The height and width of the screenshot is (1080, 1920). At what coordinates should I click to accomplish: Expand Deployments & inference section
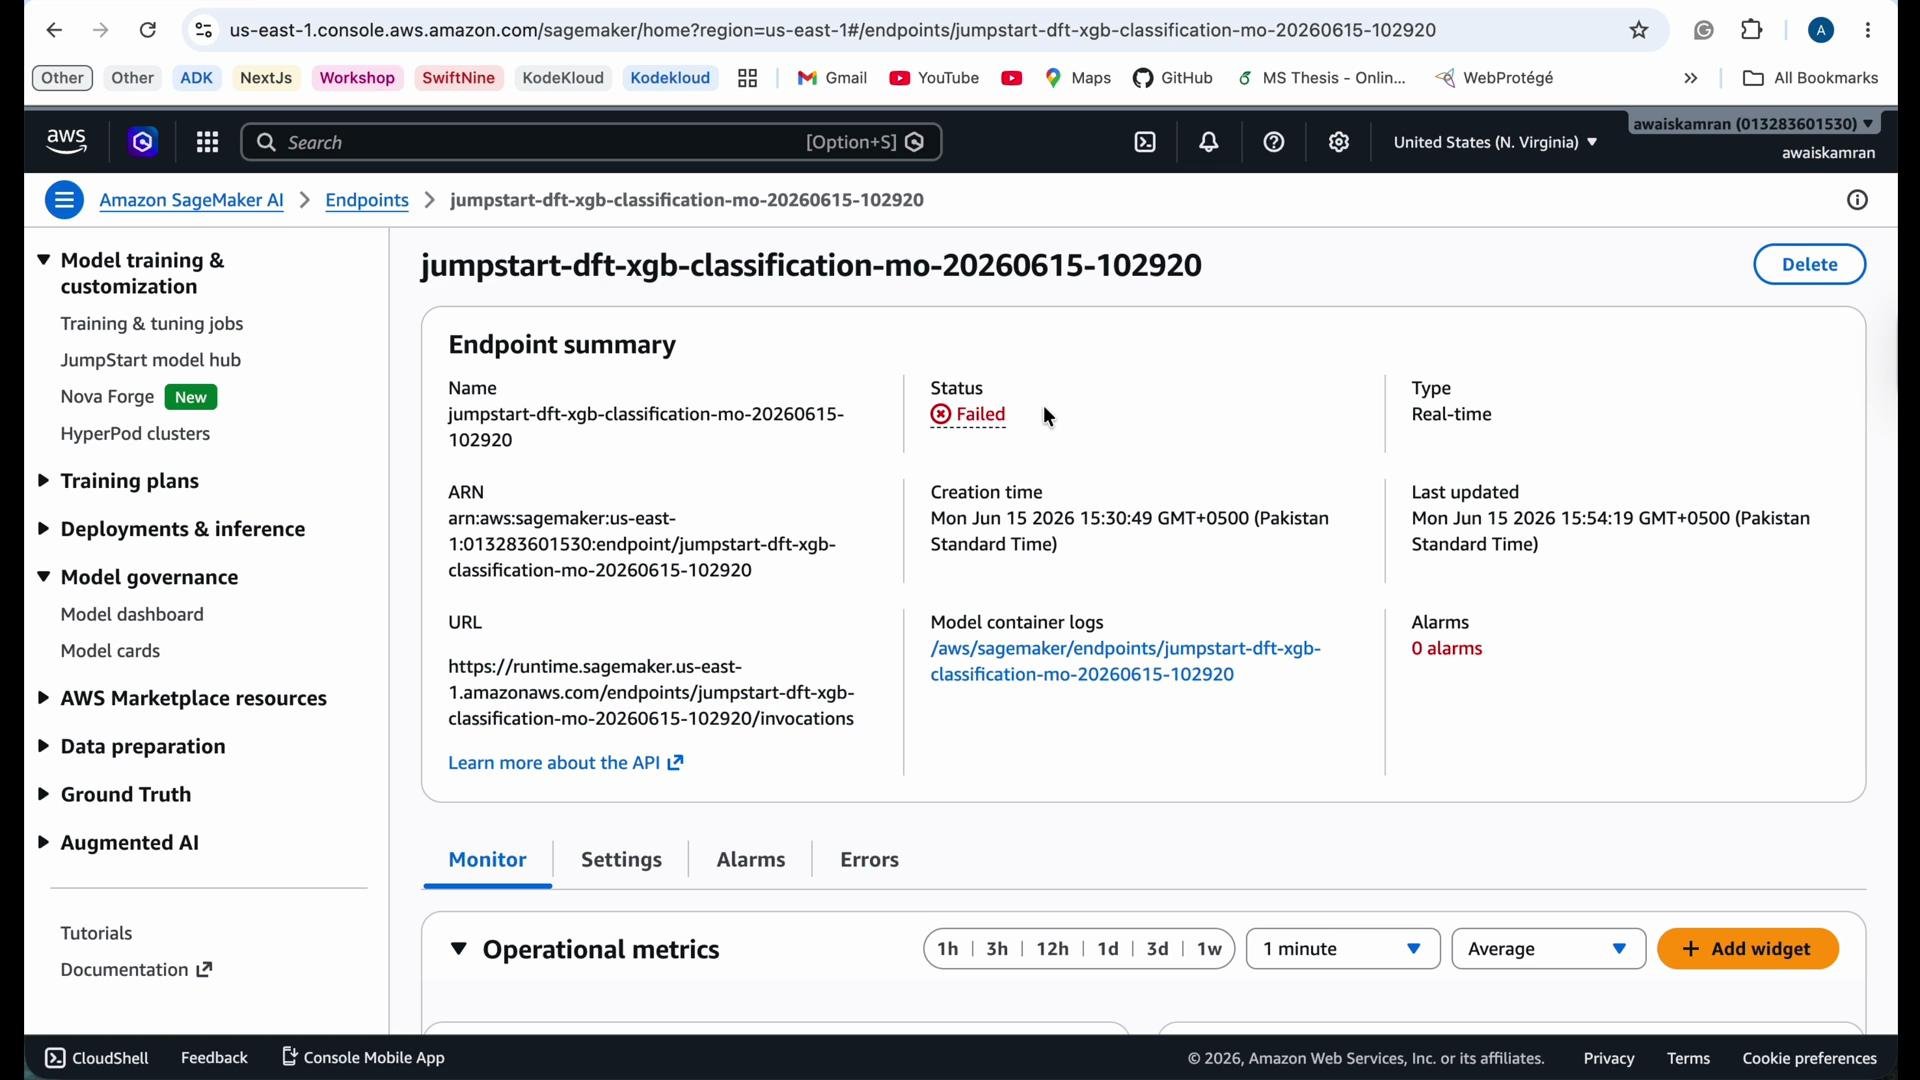44,529
